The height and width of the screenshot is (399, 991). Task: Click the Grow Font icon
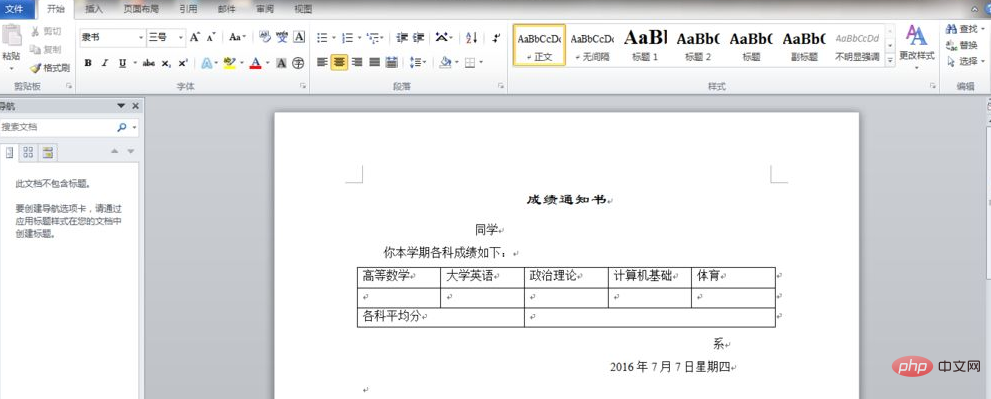[x=195, y=37]
